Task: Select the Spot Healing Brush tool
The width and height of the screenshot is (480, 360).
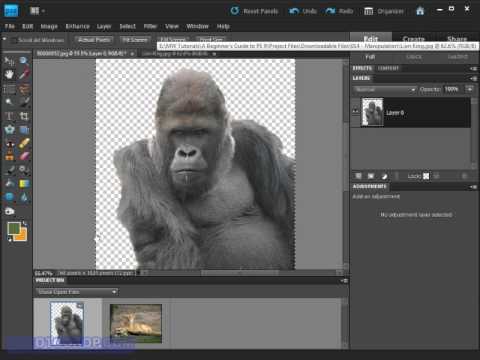Action: click(24, 143)
